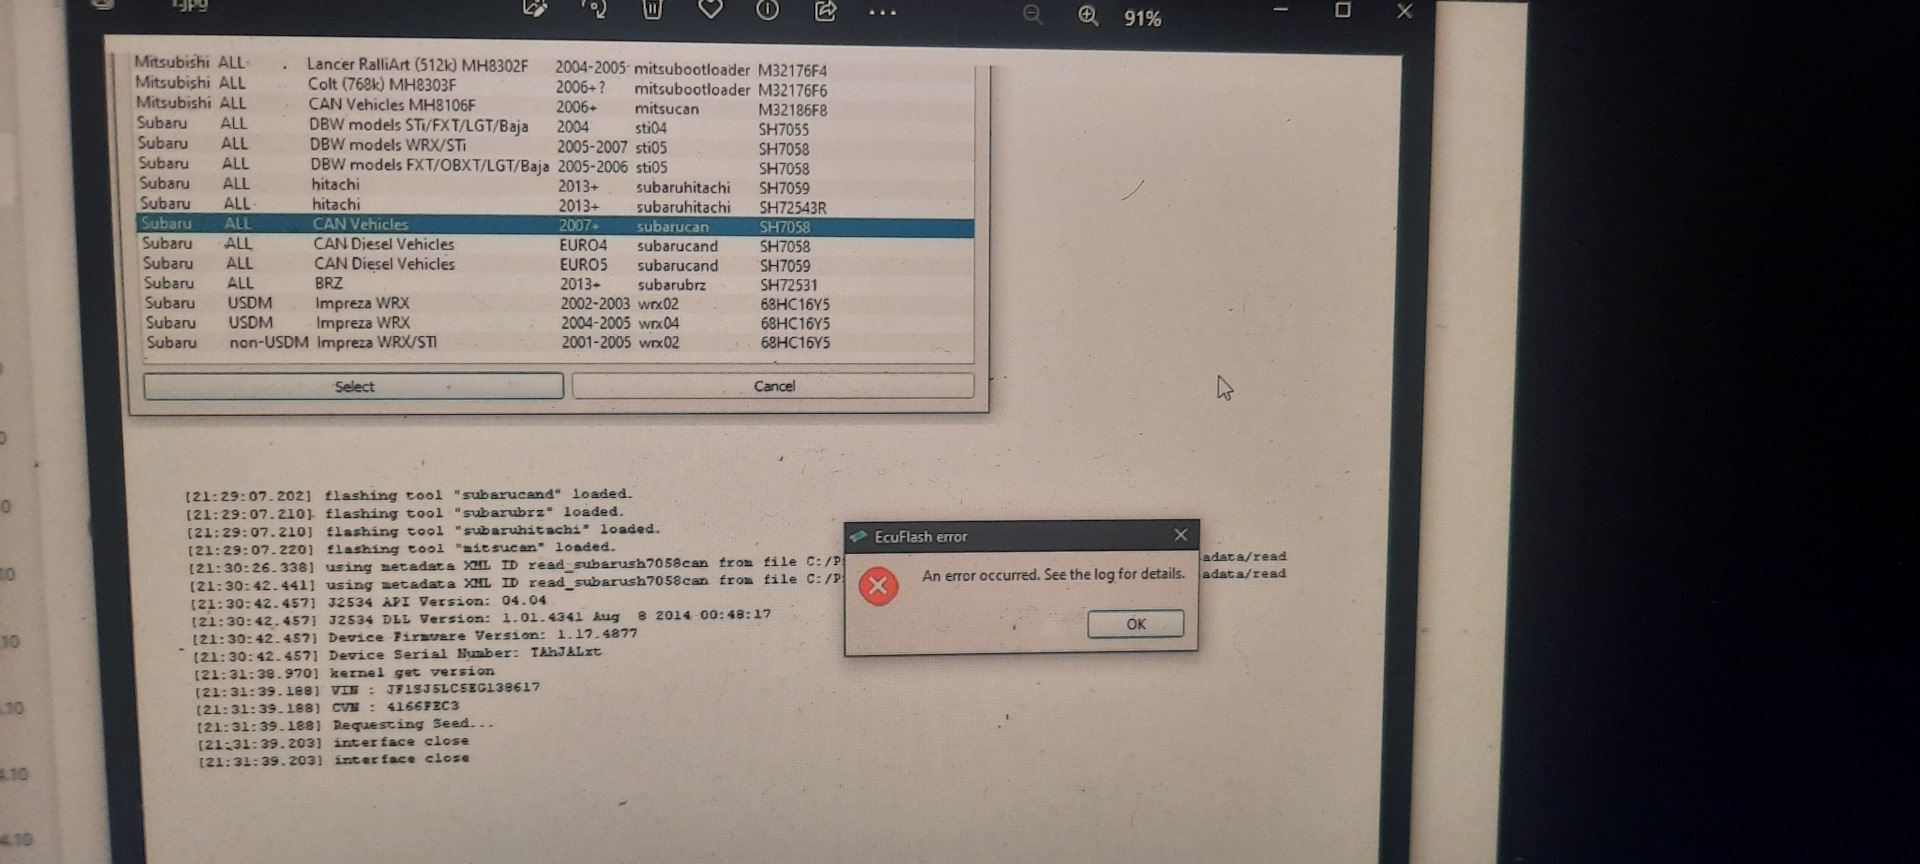Mark photo as favorite with heart icon
Screen dimensions: 1920x864
pyautogui.click(x=710, y=10)
